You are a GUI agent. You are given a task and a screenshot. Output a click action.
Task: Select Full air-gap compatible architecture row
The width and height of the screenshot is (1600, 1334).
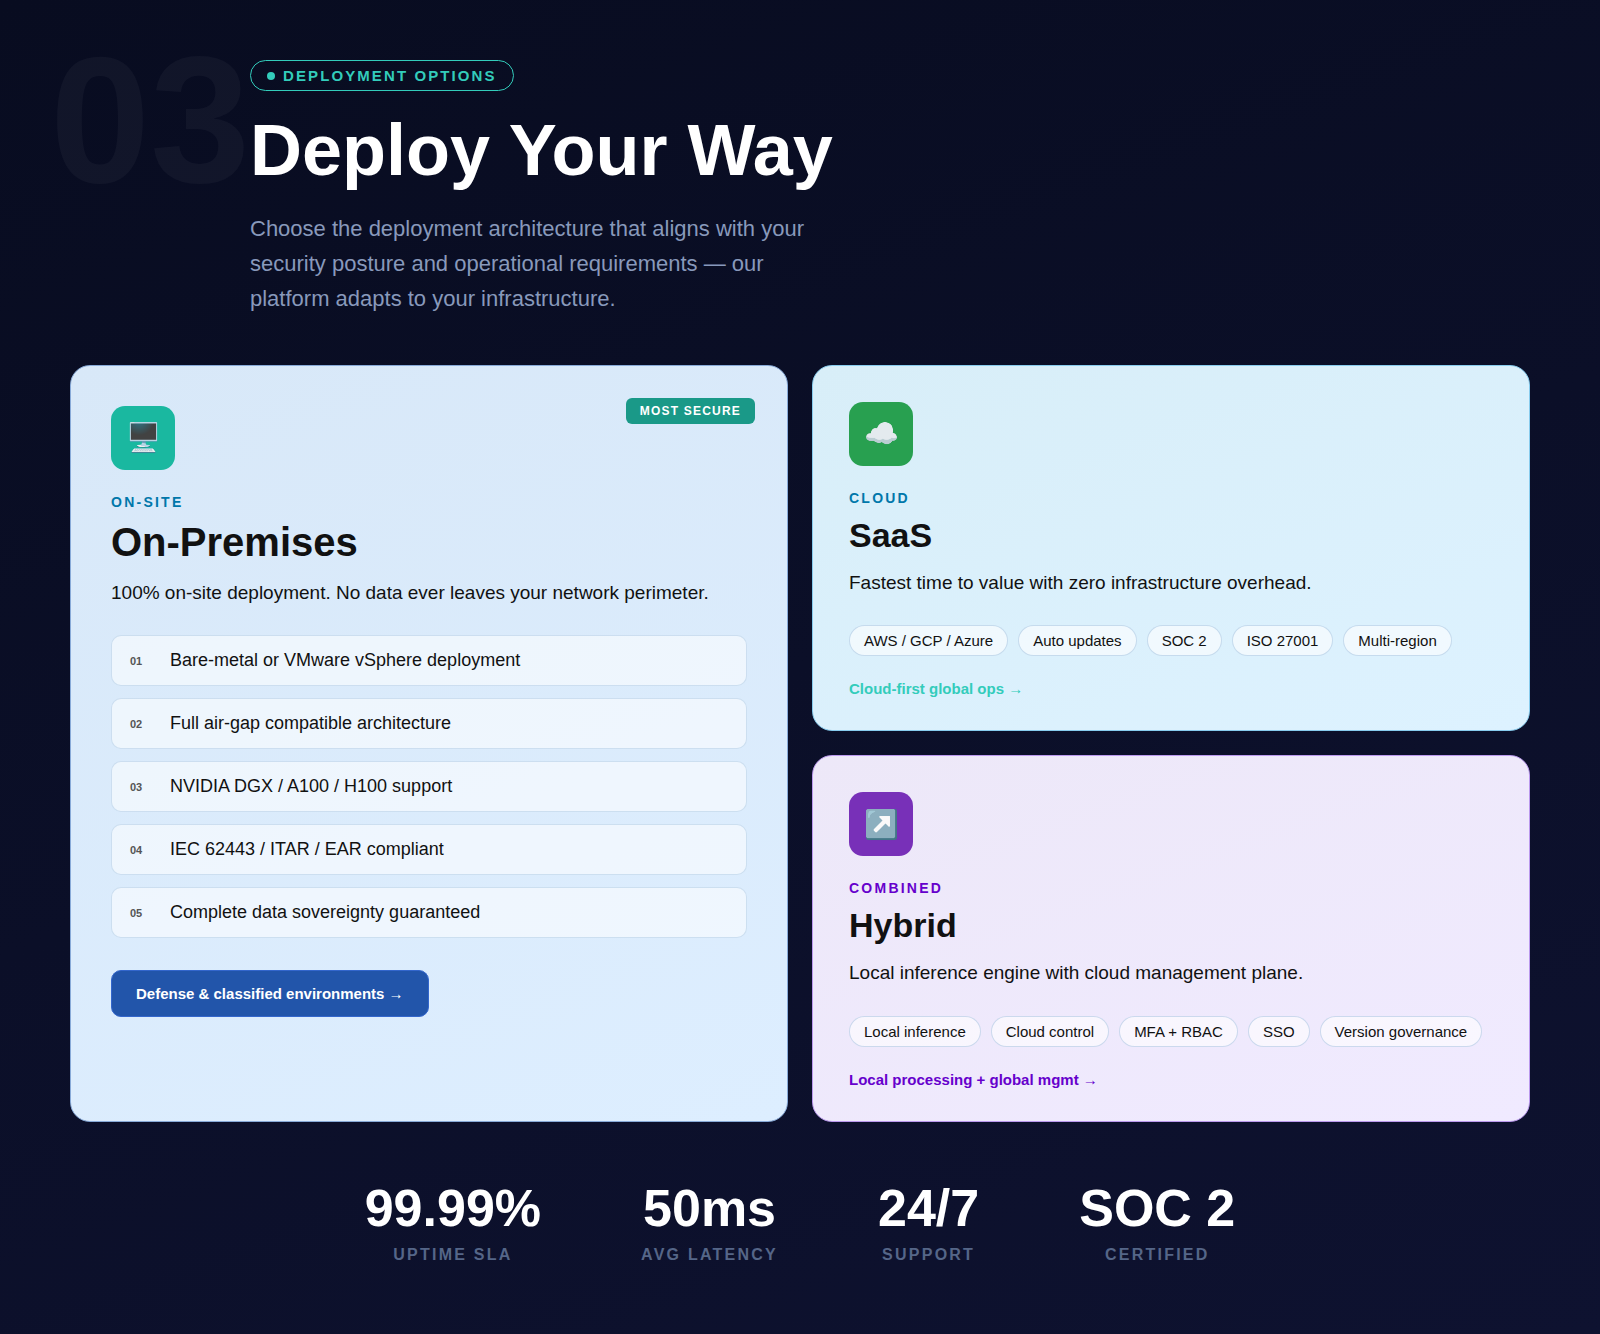(x=429, y=723)
